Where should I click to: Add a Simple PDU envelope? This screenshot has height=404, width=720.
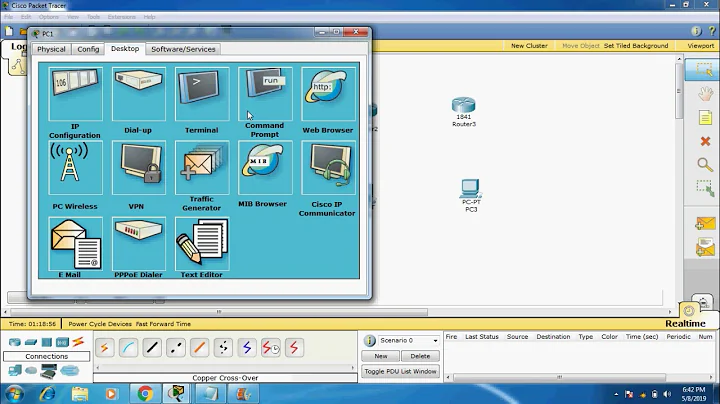point(705,224)
